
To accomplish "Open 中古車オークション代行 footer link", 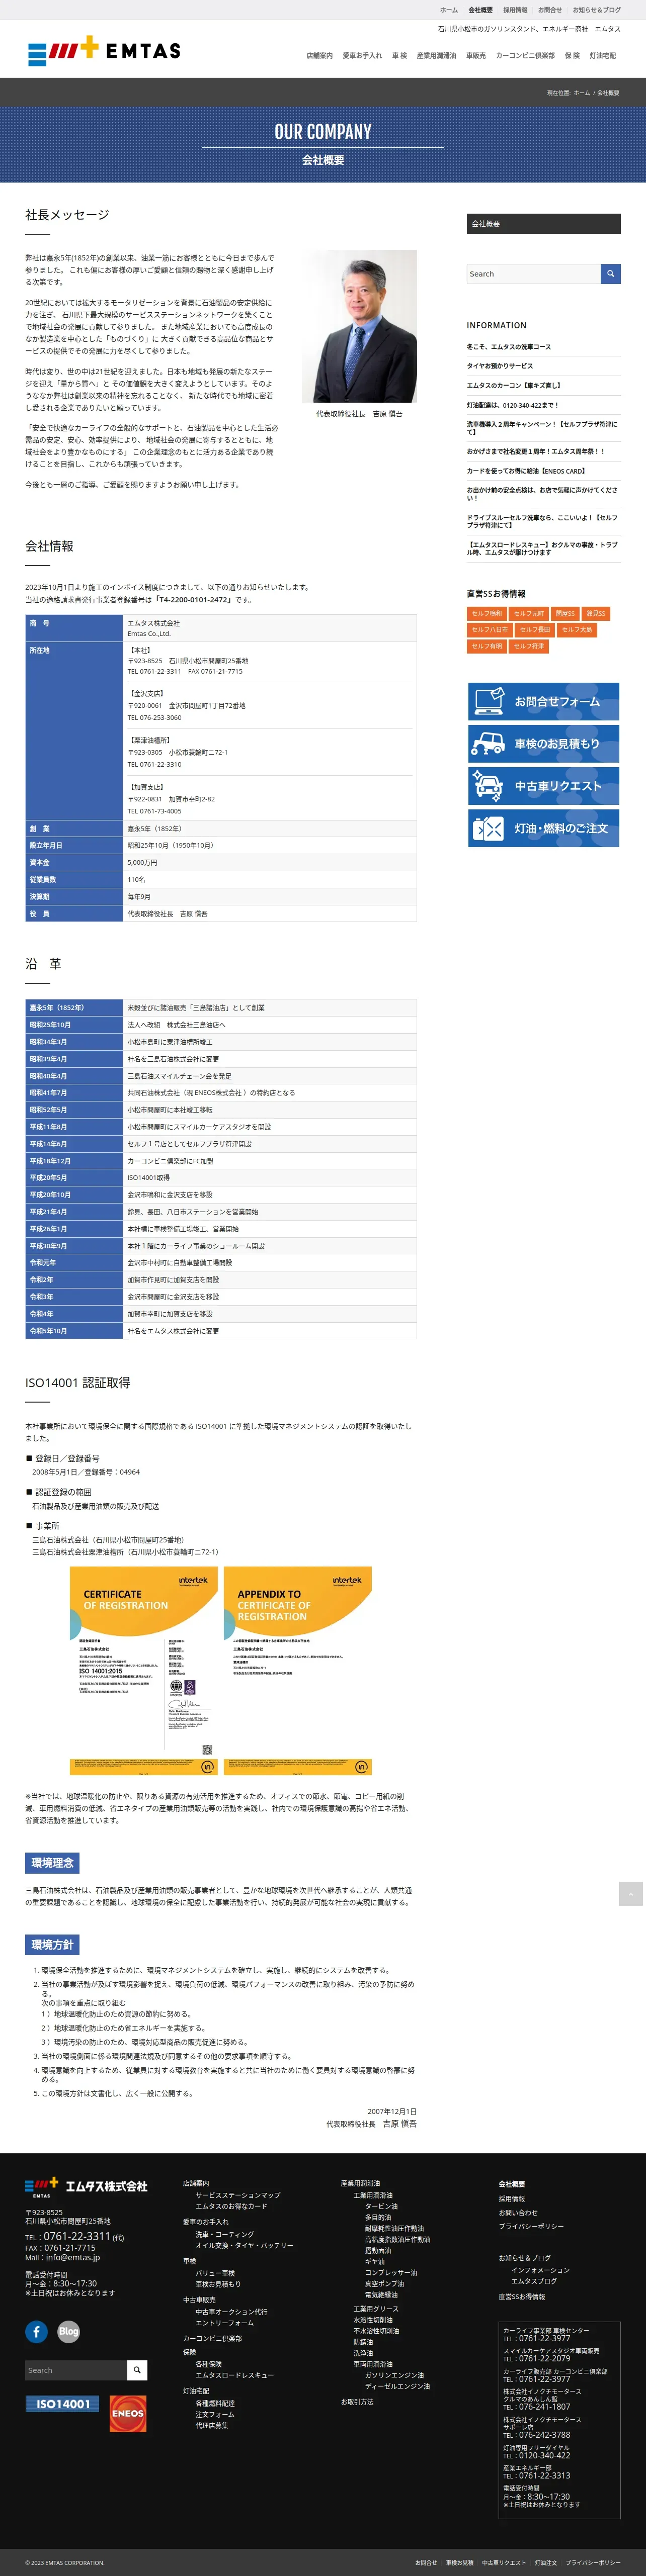I will [x=231, y=2311].
